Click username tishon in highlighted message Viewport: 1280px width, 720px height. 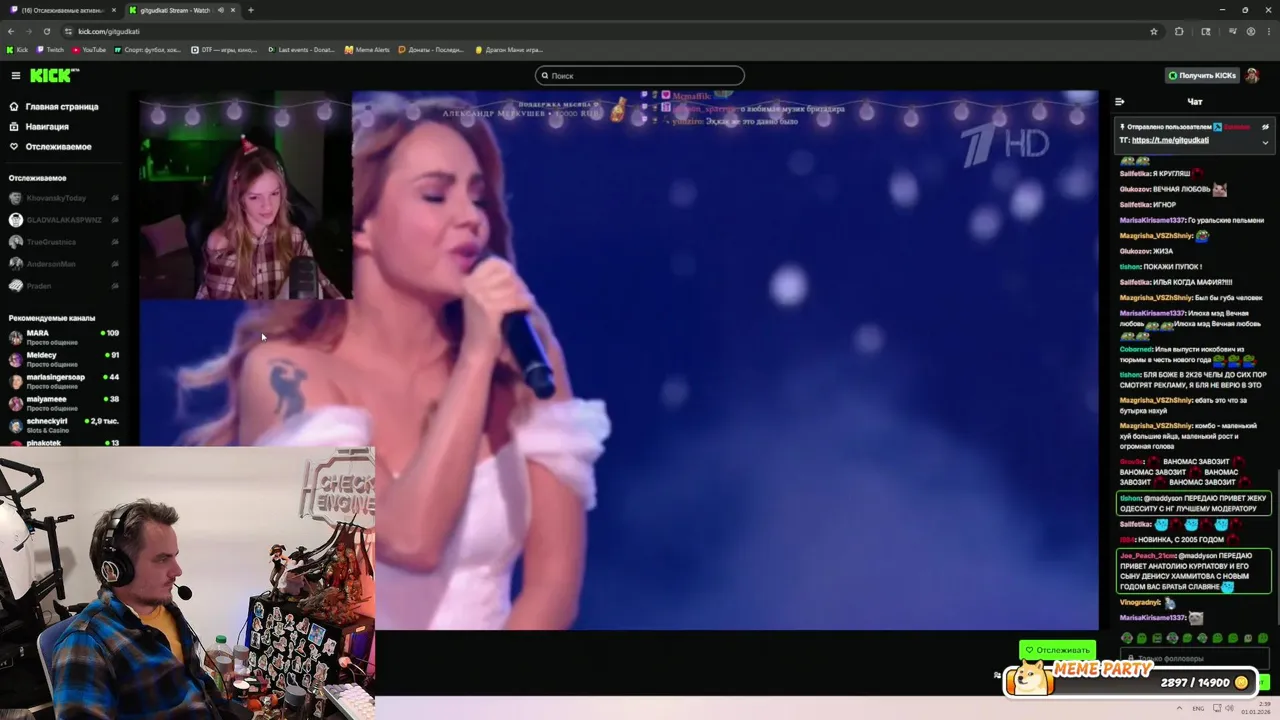[x=1130, y=498]
